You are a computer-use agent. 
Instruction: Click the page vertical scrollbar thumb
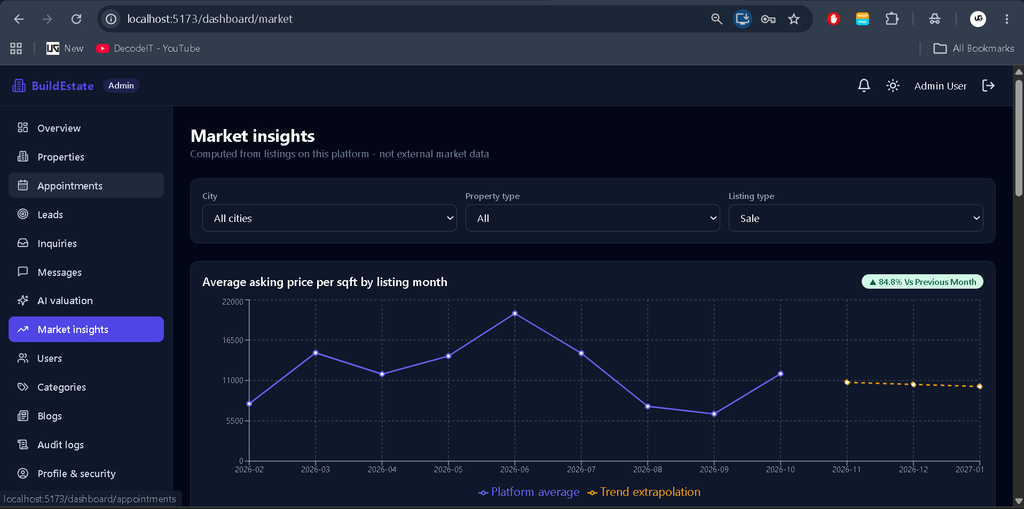[x=1018, y=137]
